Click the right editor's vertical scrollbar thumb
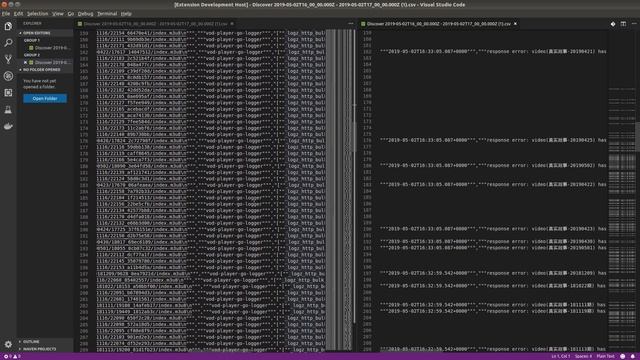The image size is (640, 360). click(x=637, y=137)
